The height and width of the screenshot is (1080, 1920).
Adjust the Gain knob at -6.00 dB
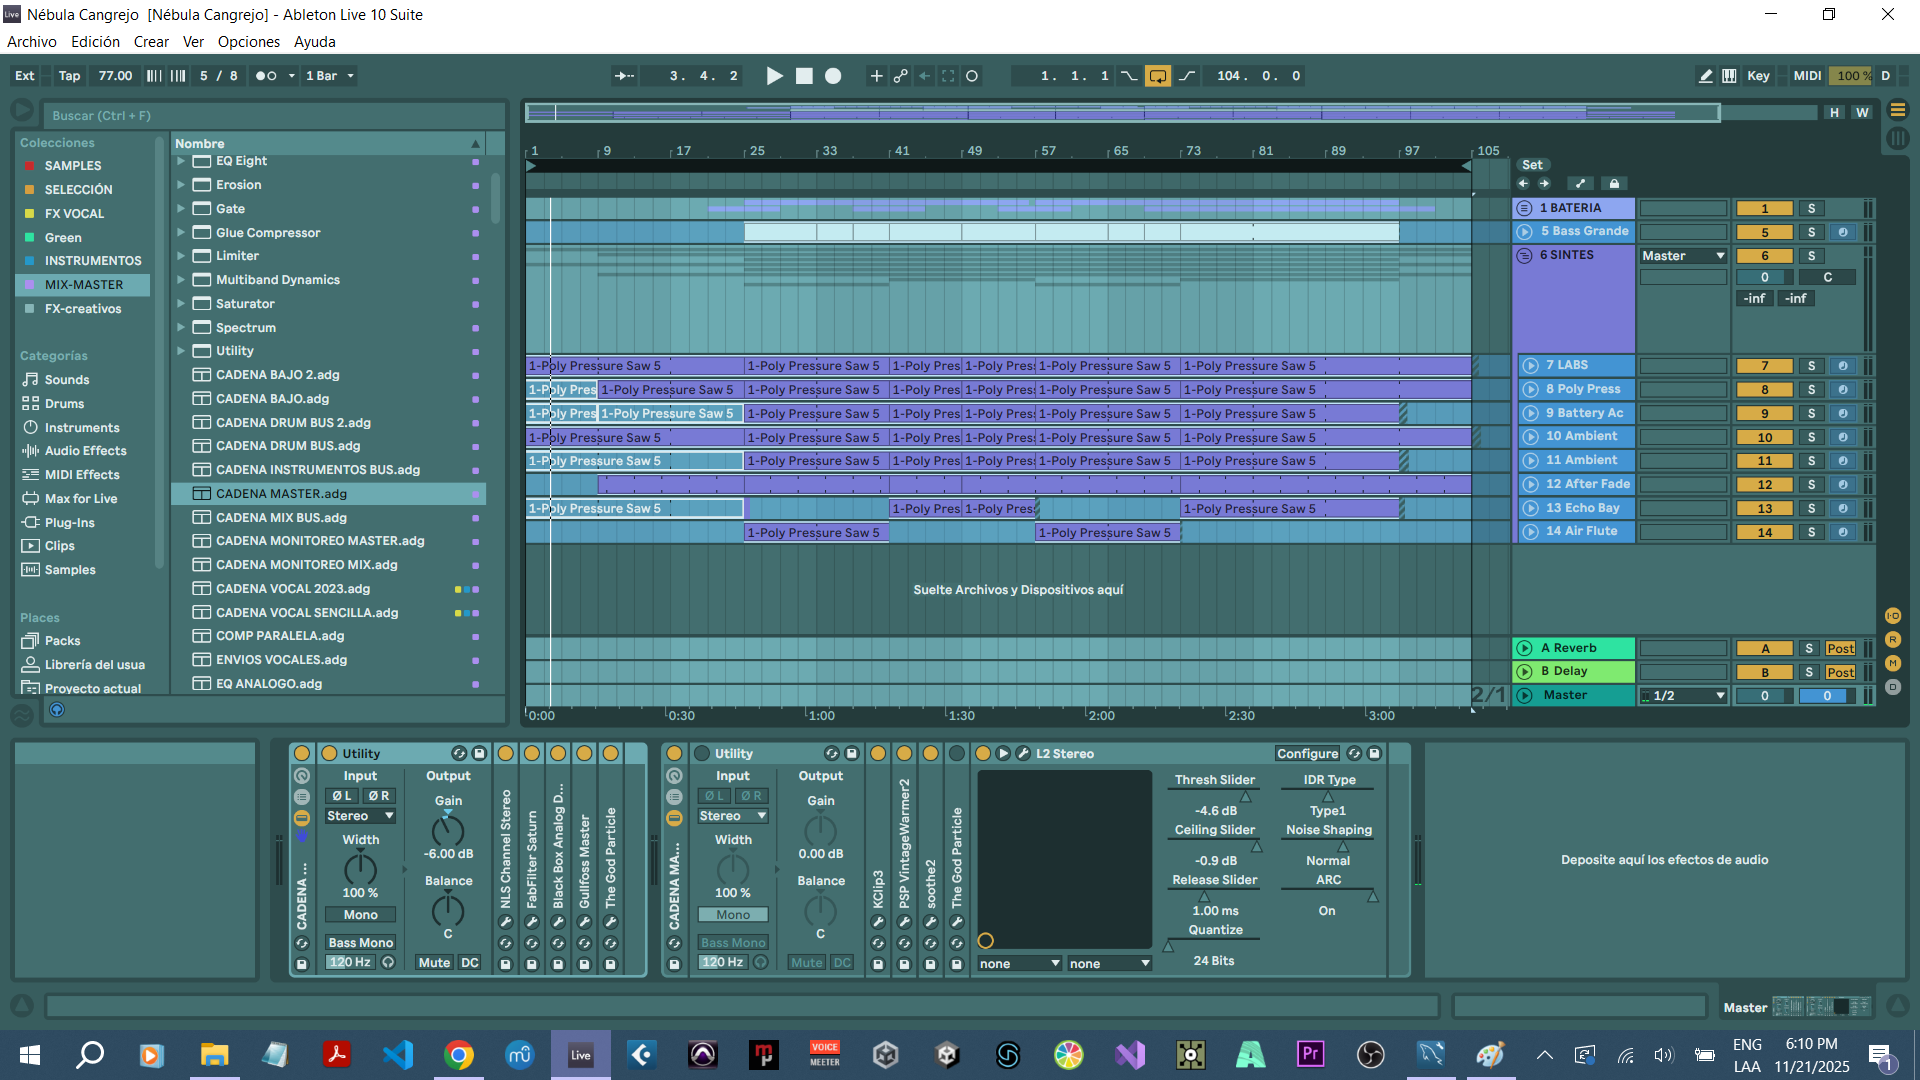[x=448, y=830]
